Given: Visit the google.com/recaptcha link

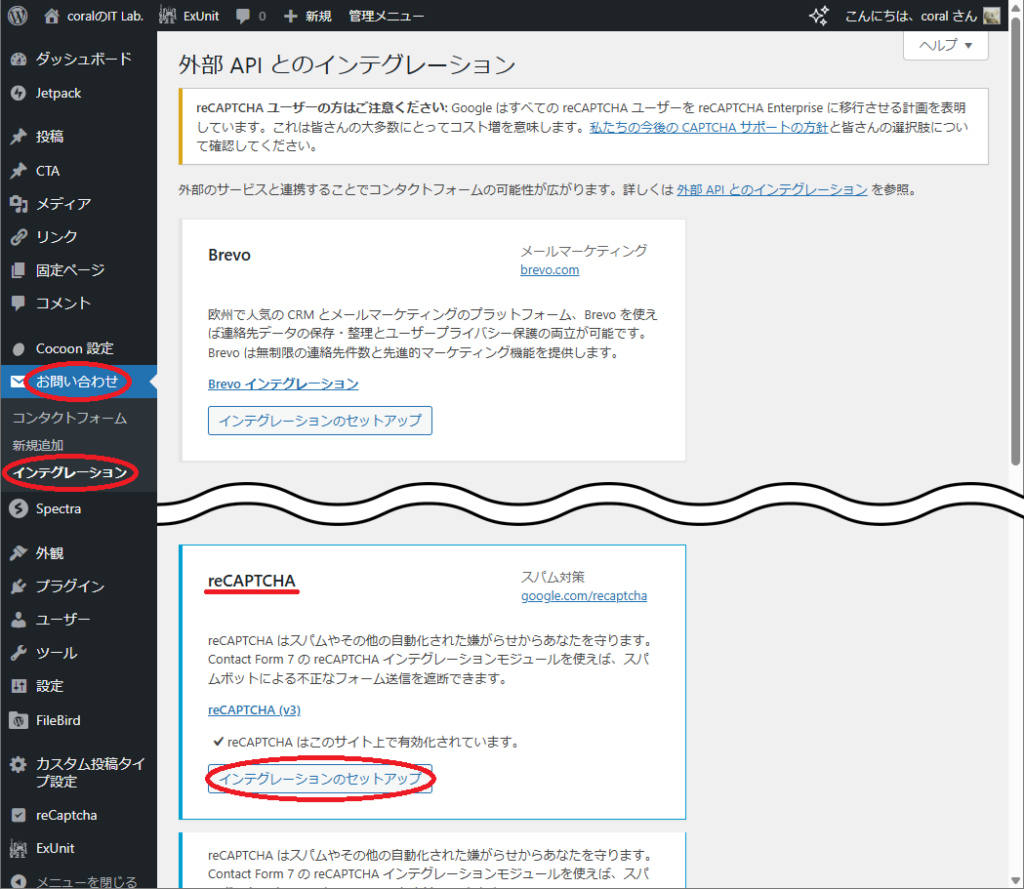Looking at the screenshot, I should pyautogui.click(x=584, y=596).
